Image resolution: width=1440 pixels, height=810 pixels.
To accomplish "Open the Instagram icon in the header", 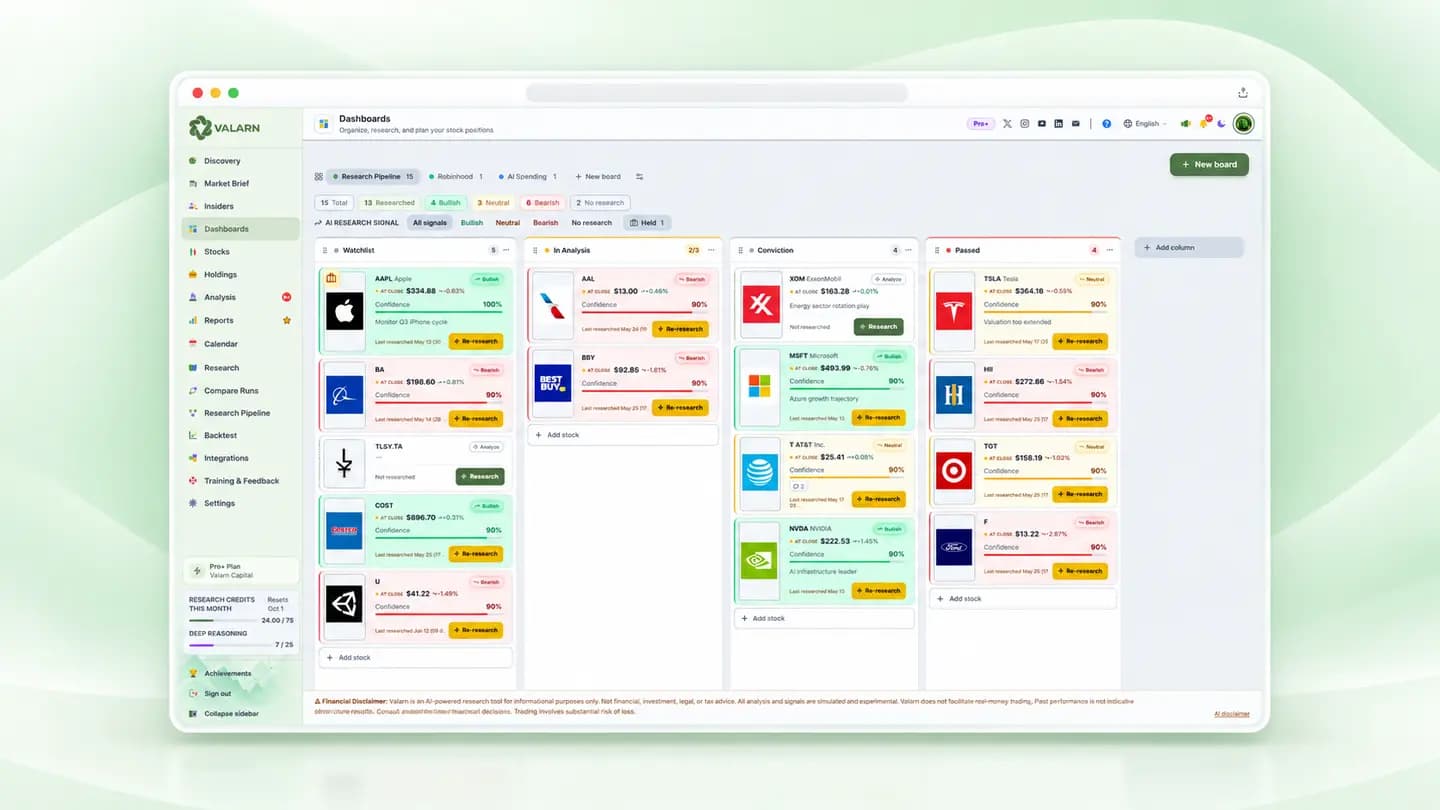I will coord(1024,124).
